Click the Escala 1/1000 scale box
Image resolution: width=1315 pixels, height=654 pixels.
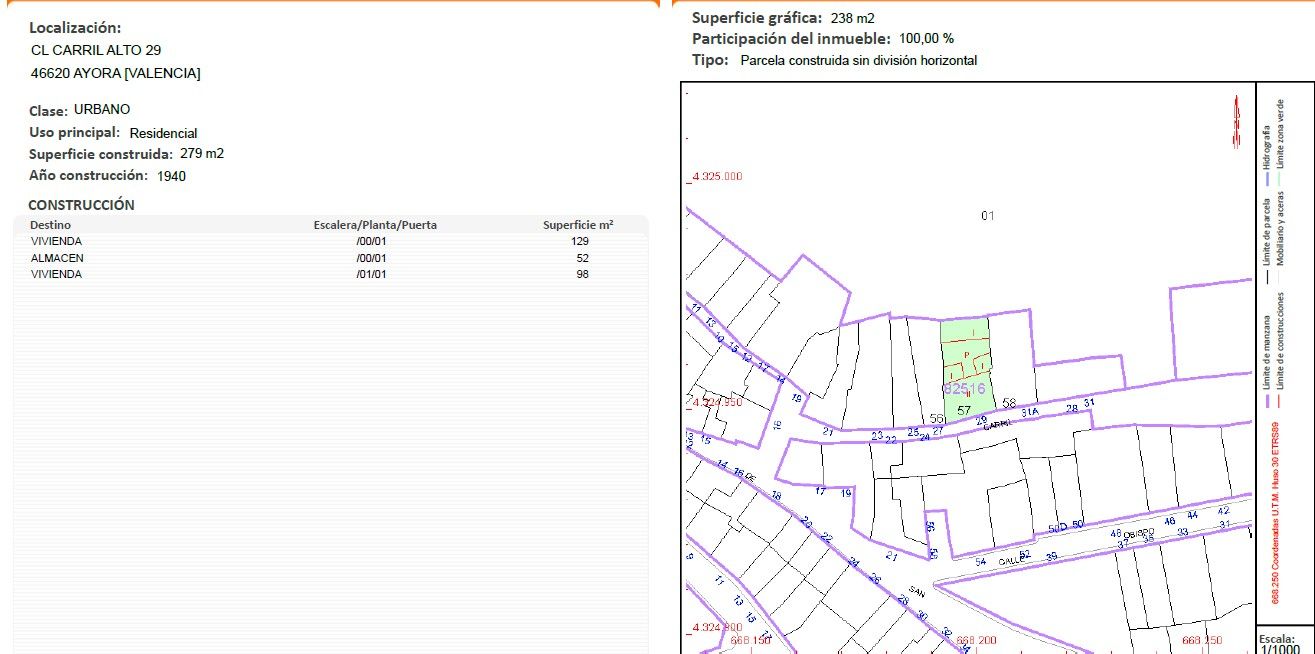(1279, 643)
